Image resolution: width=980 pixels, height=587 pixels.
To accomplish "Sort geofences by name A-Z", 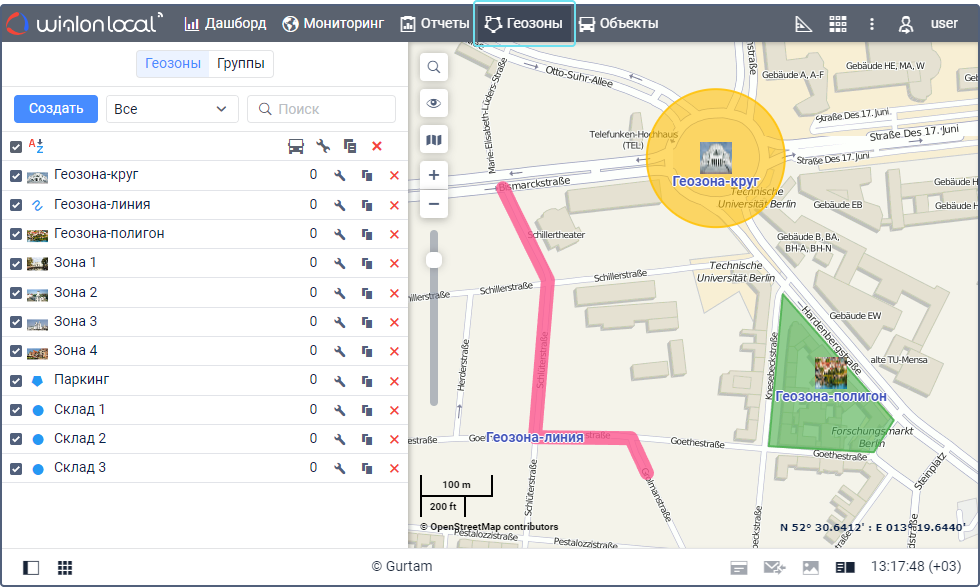I will pos(36,146).
